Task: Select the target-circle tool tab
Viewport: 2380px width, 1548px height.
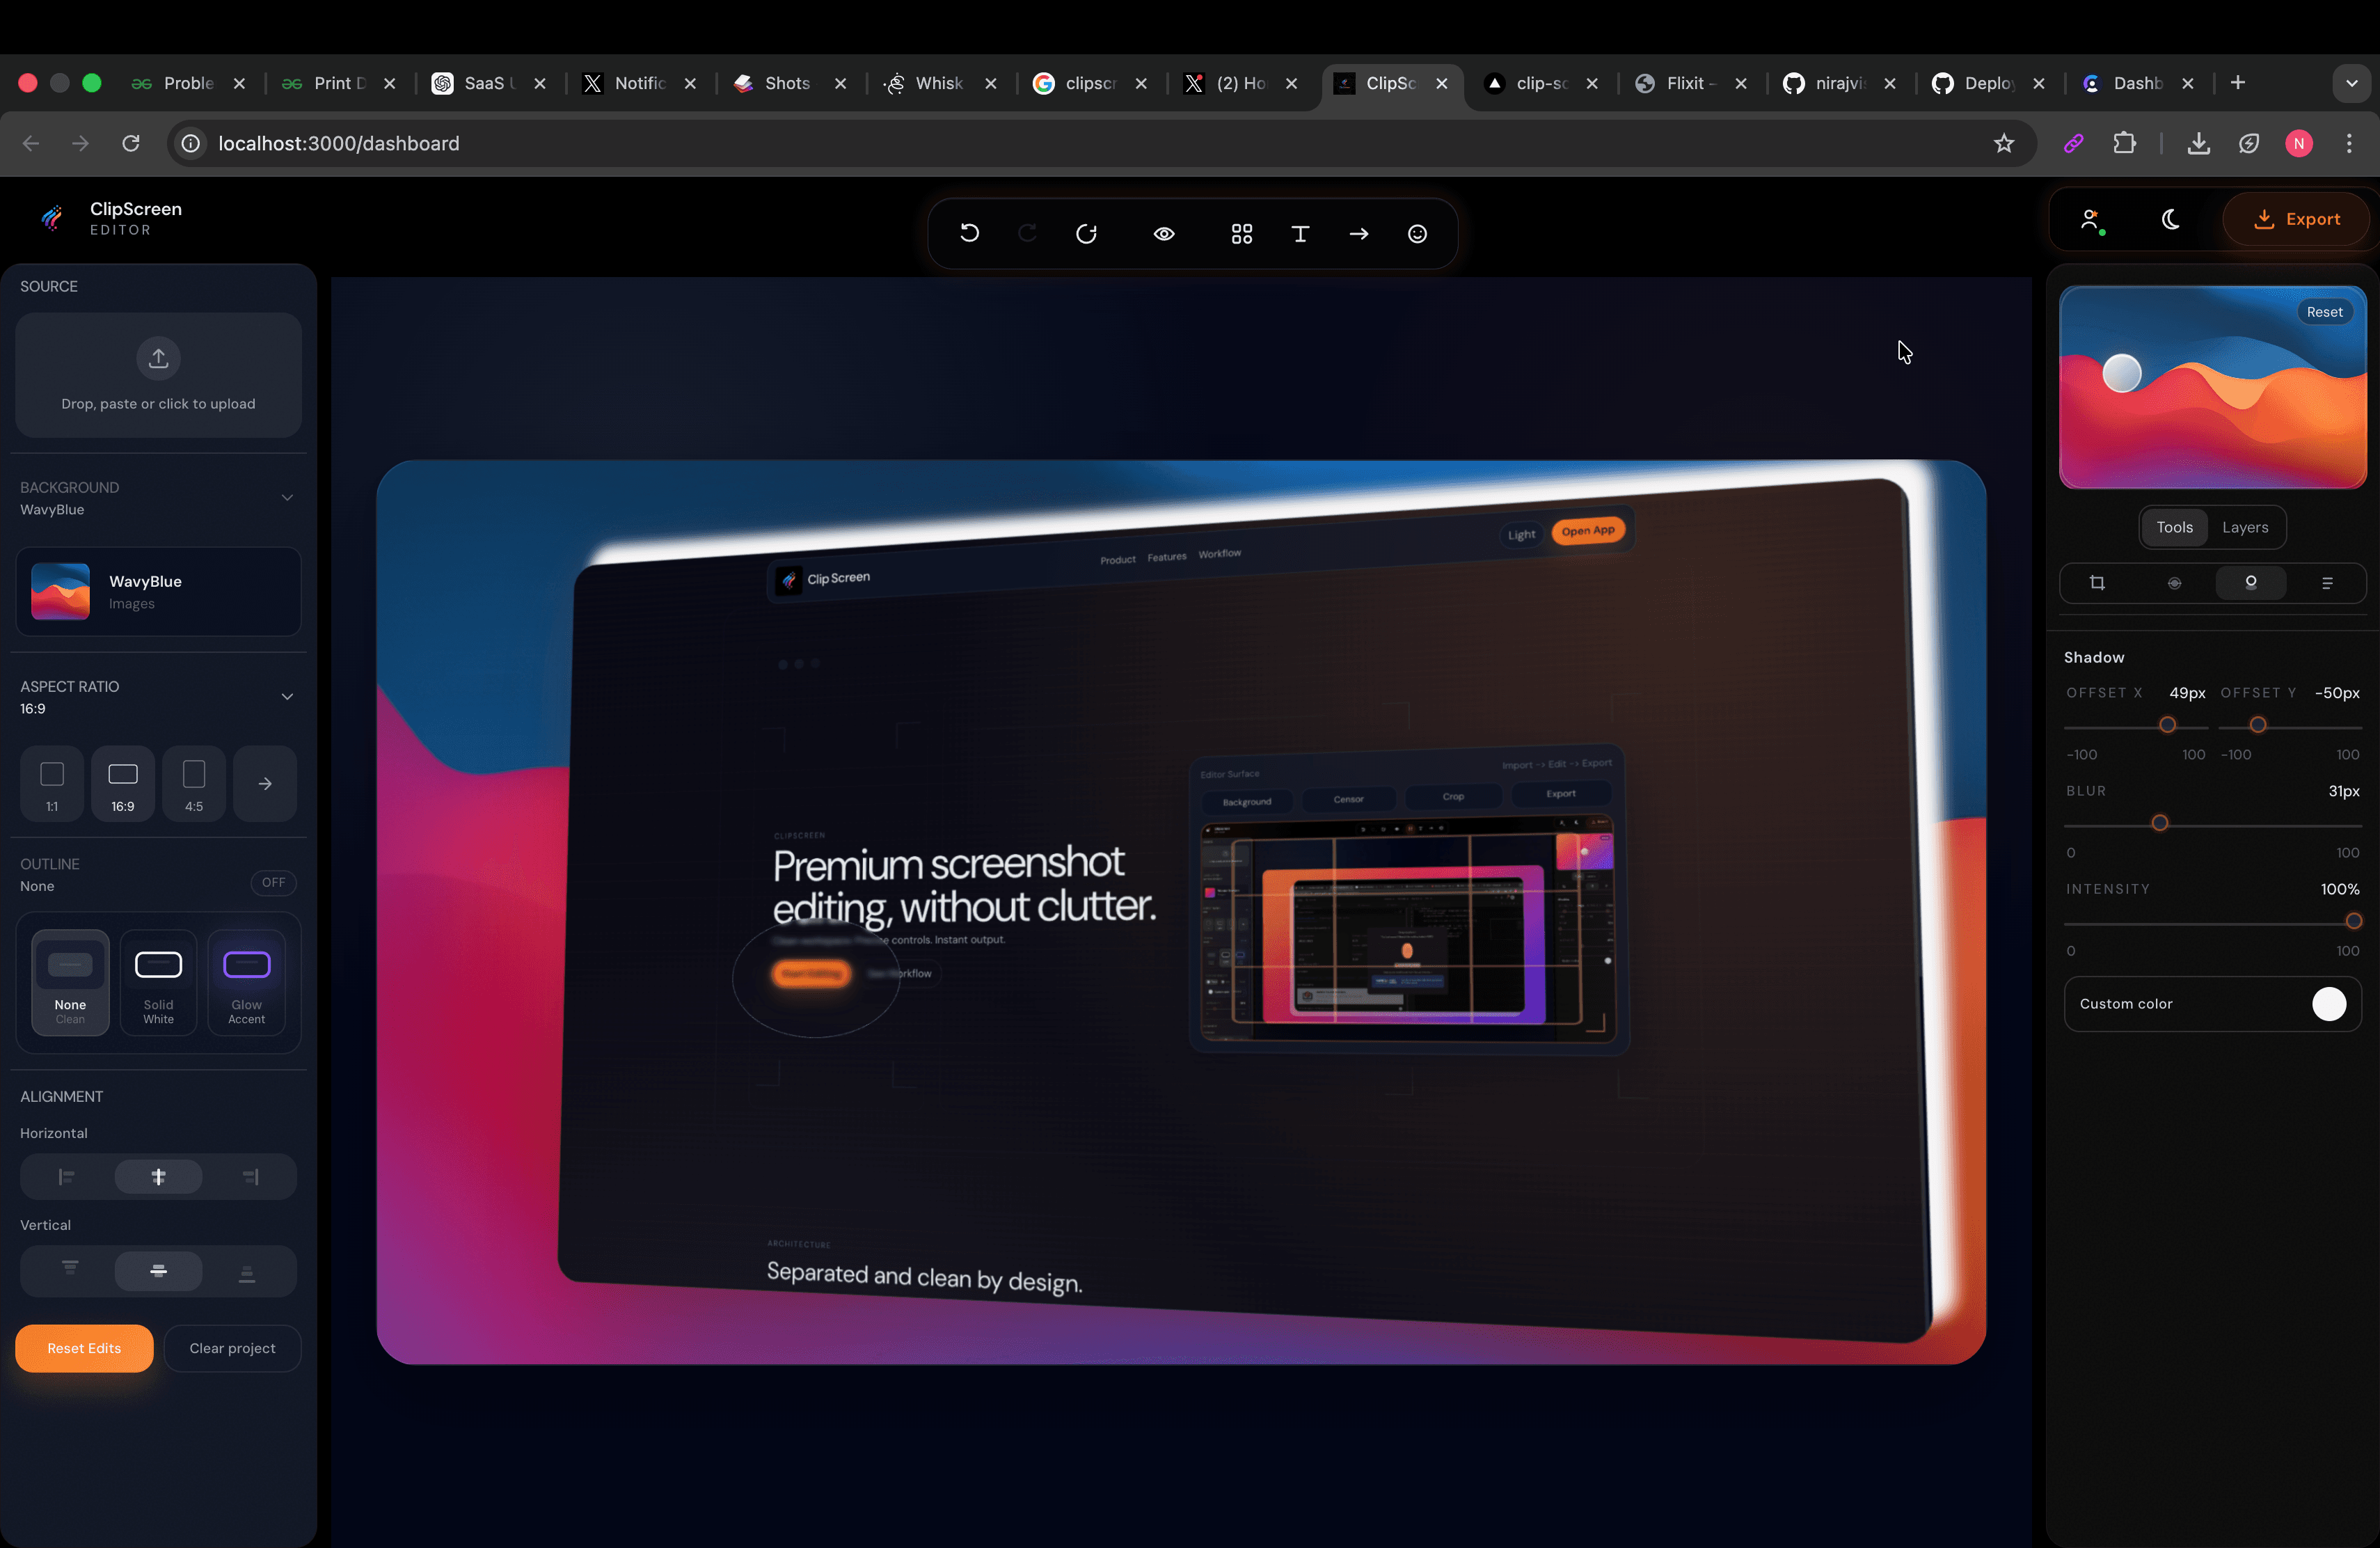Action: click(x=2174, y=583)
